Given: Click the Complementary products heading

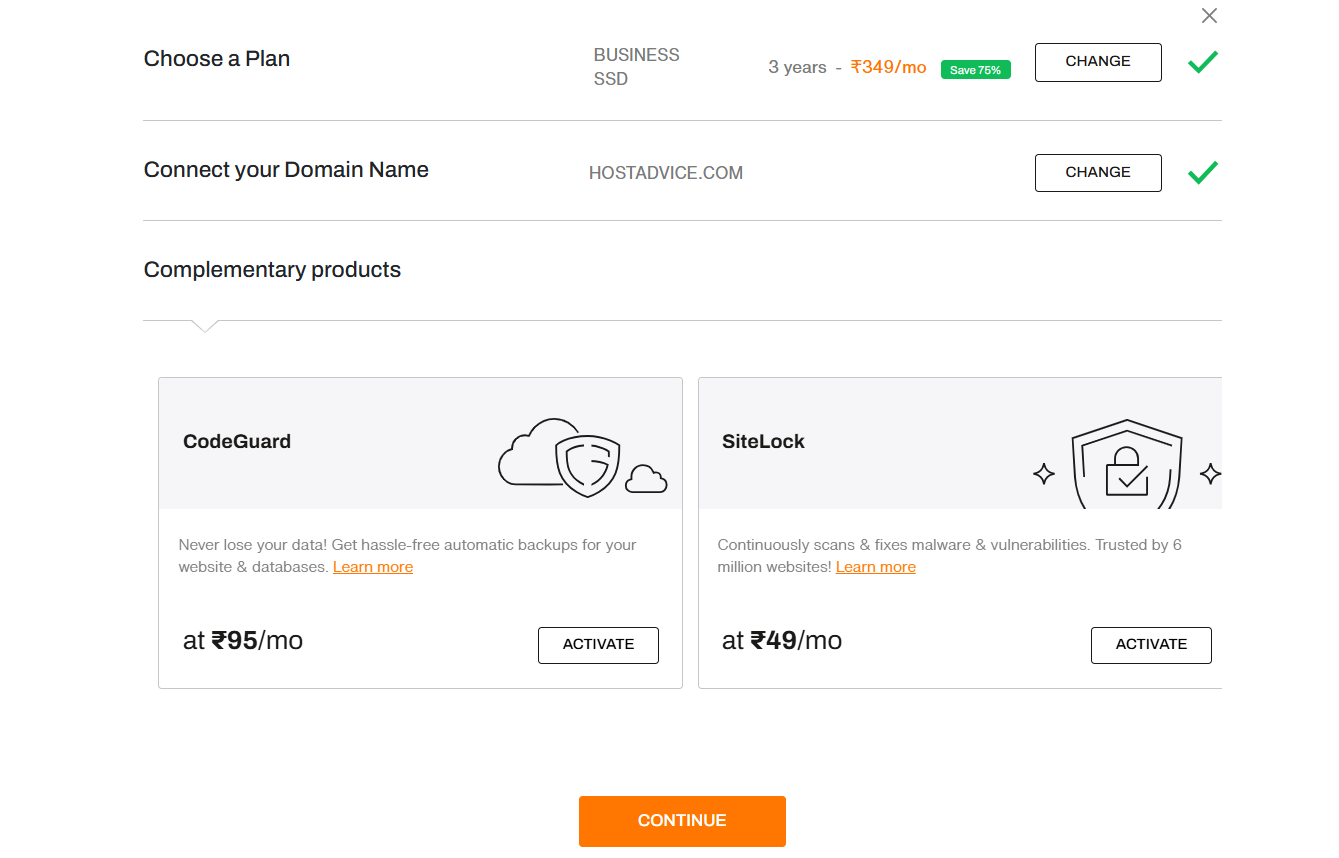Looking at the screenshot, I should click(272, 270).
